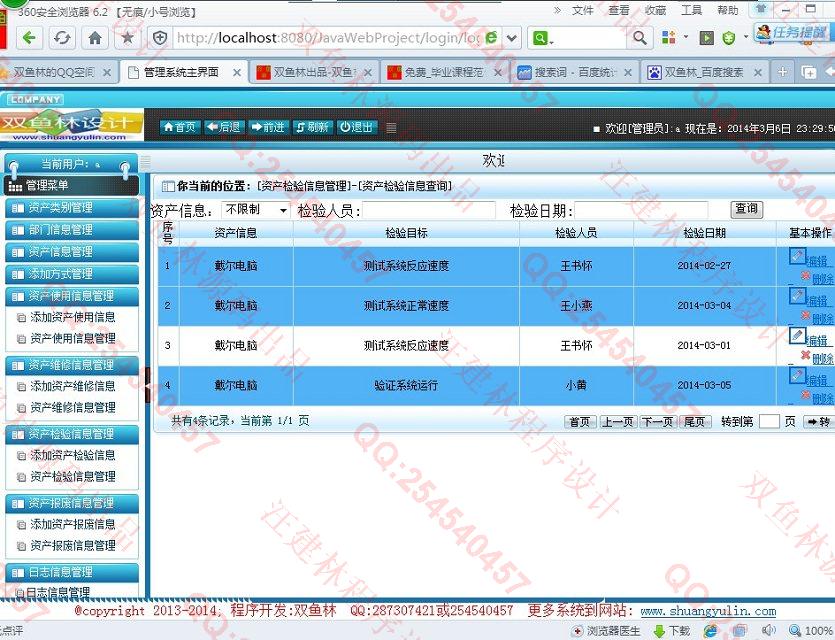Click the 退出 logout button in the top bar

[x=356, y=127]
